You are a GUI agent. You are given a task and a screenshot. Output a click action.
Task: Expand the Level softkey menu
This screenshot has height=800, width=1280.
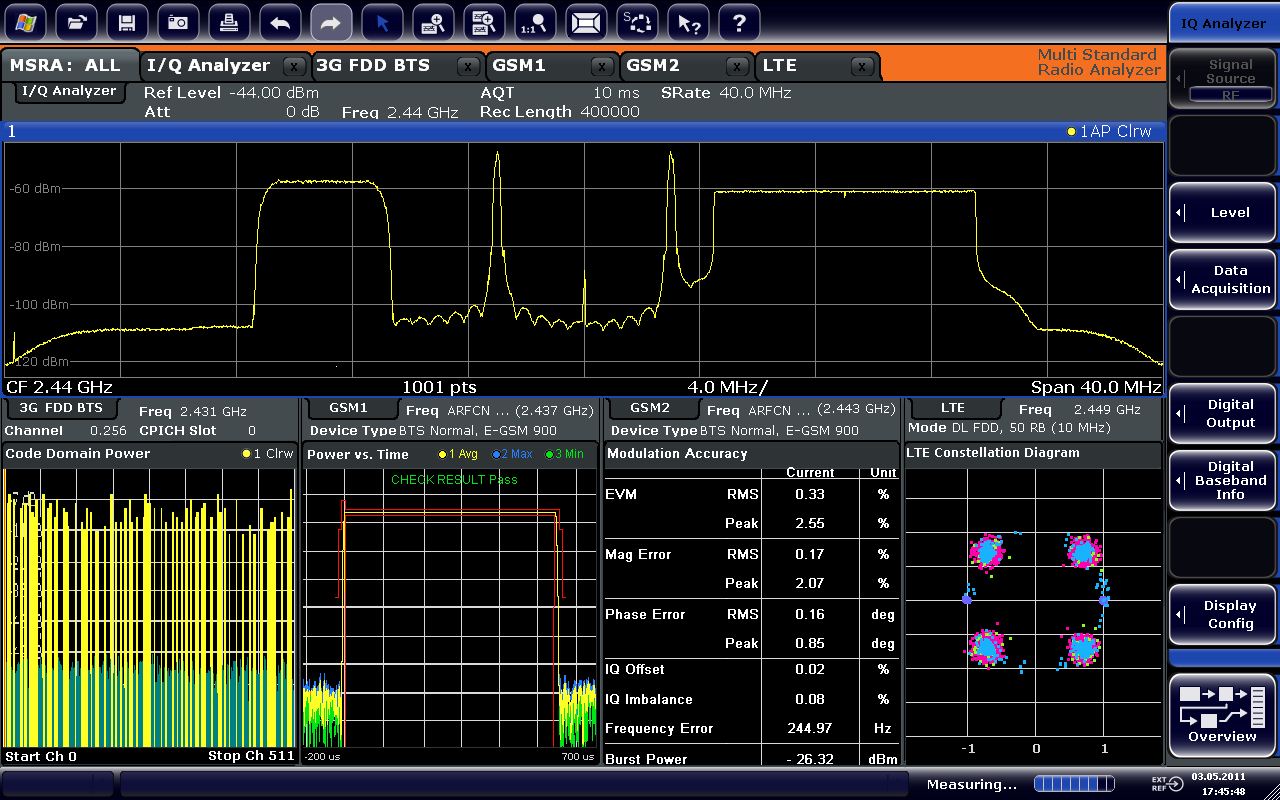1221,213
